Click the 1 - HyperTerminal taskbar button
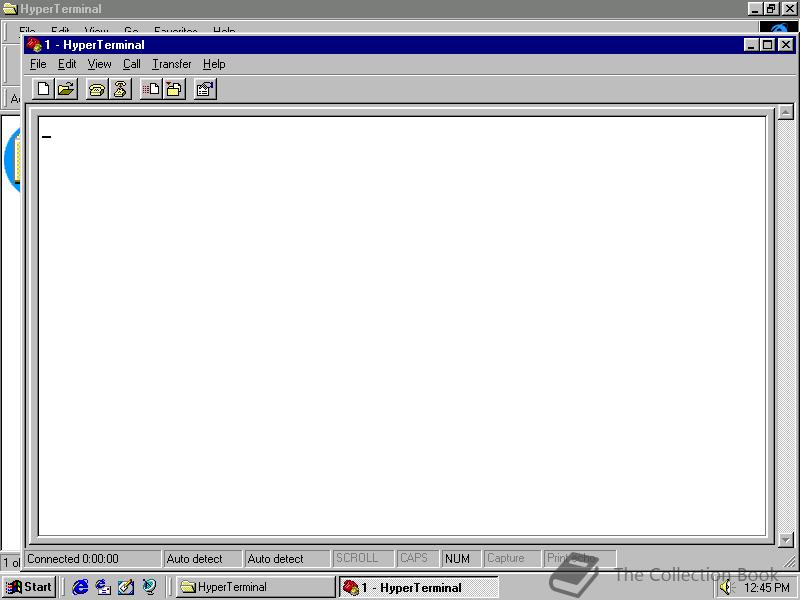 (x=418, y=587)
